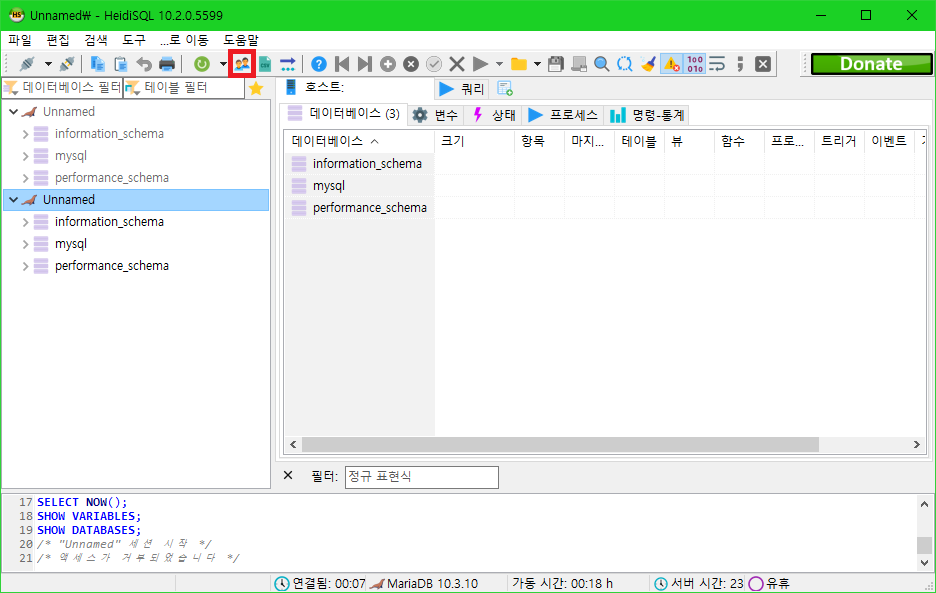
Task: Click the Load SQL file folder icon
Action: (519, 64)
